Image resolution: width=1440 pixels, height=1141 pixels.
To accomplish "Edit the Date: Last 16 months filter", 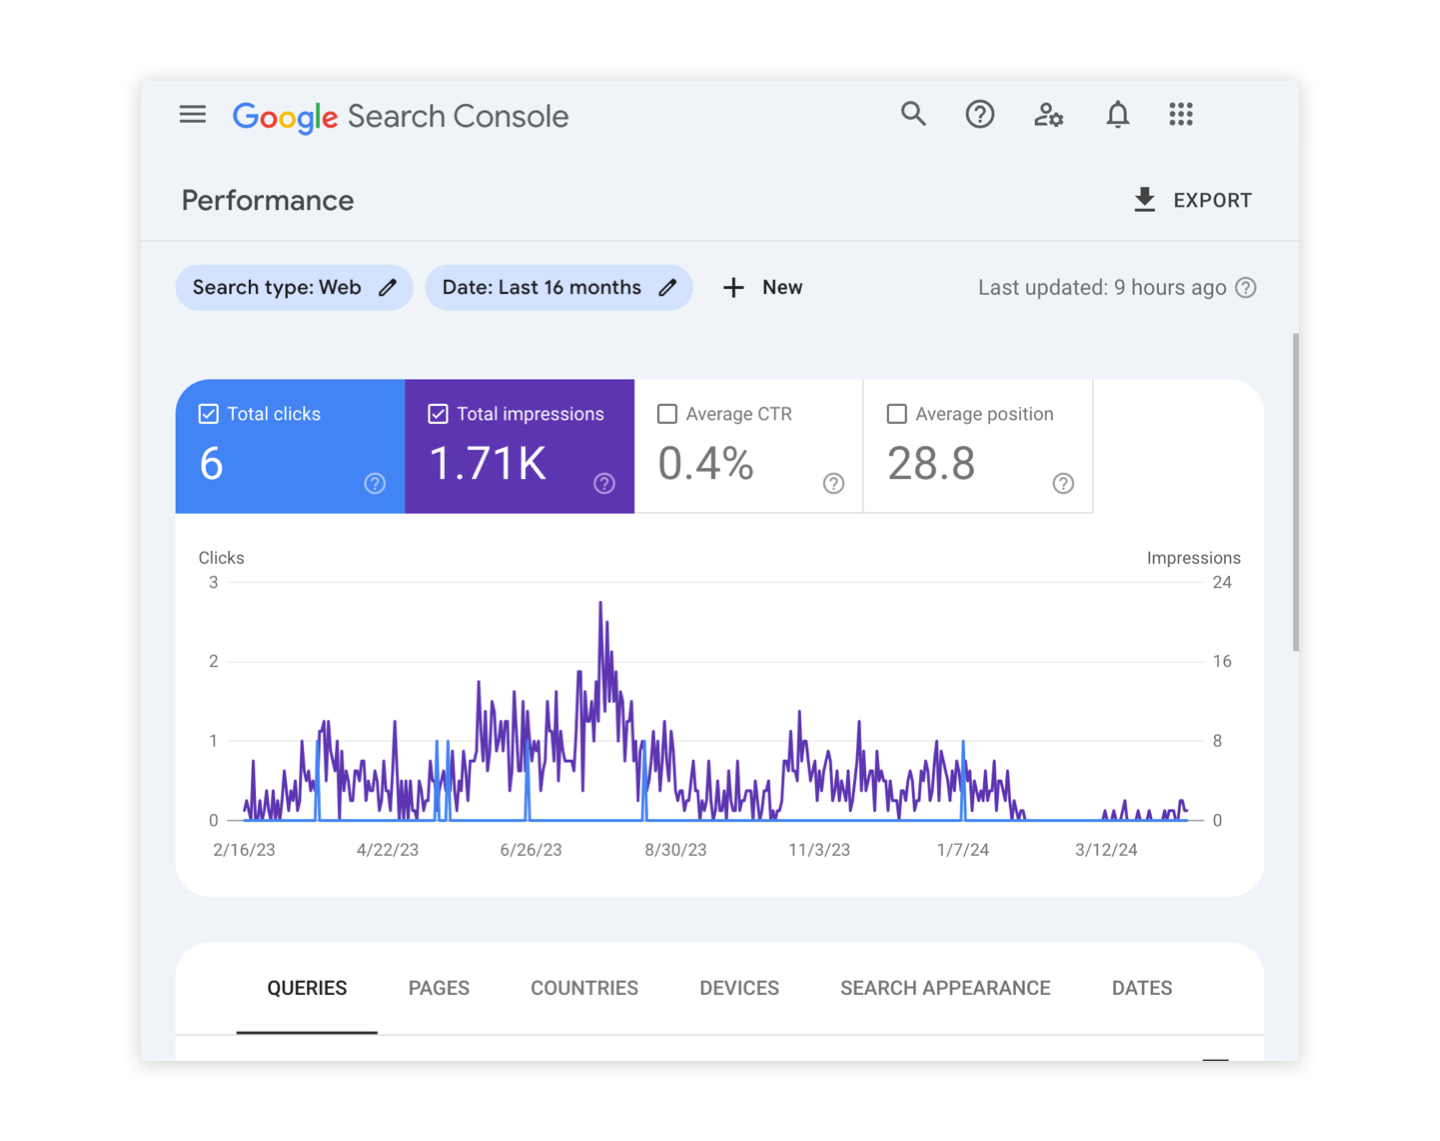I will pyautogui.click(x=558, y=288).
